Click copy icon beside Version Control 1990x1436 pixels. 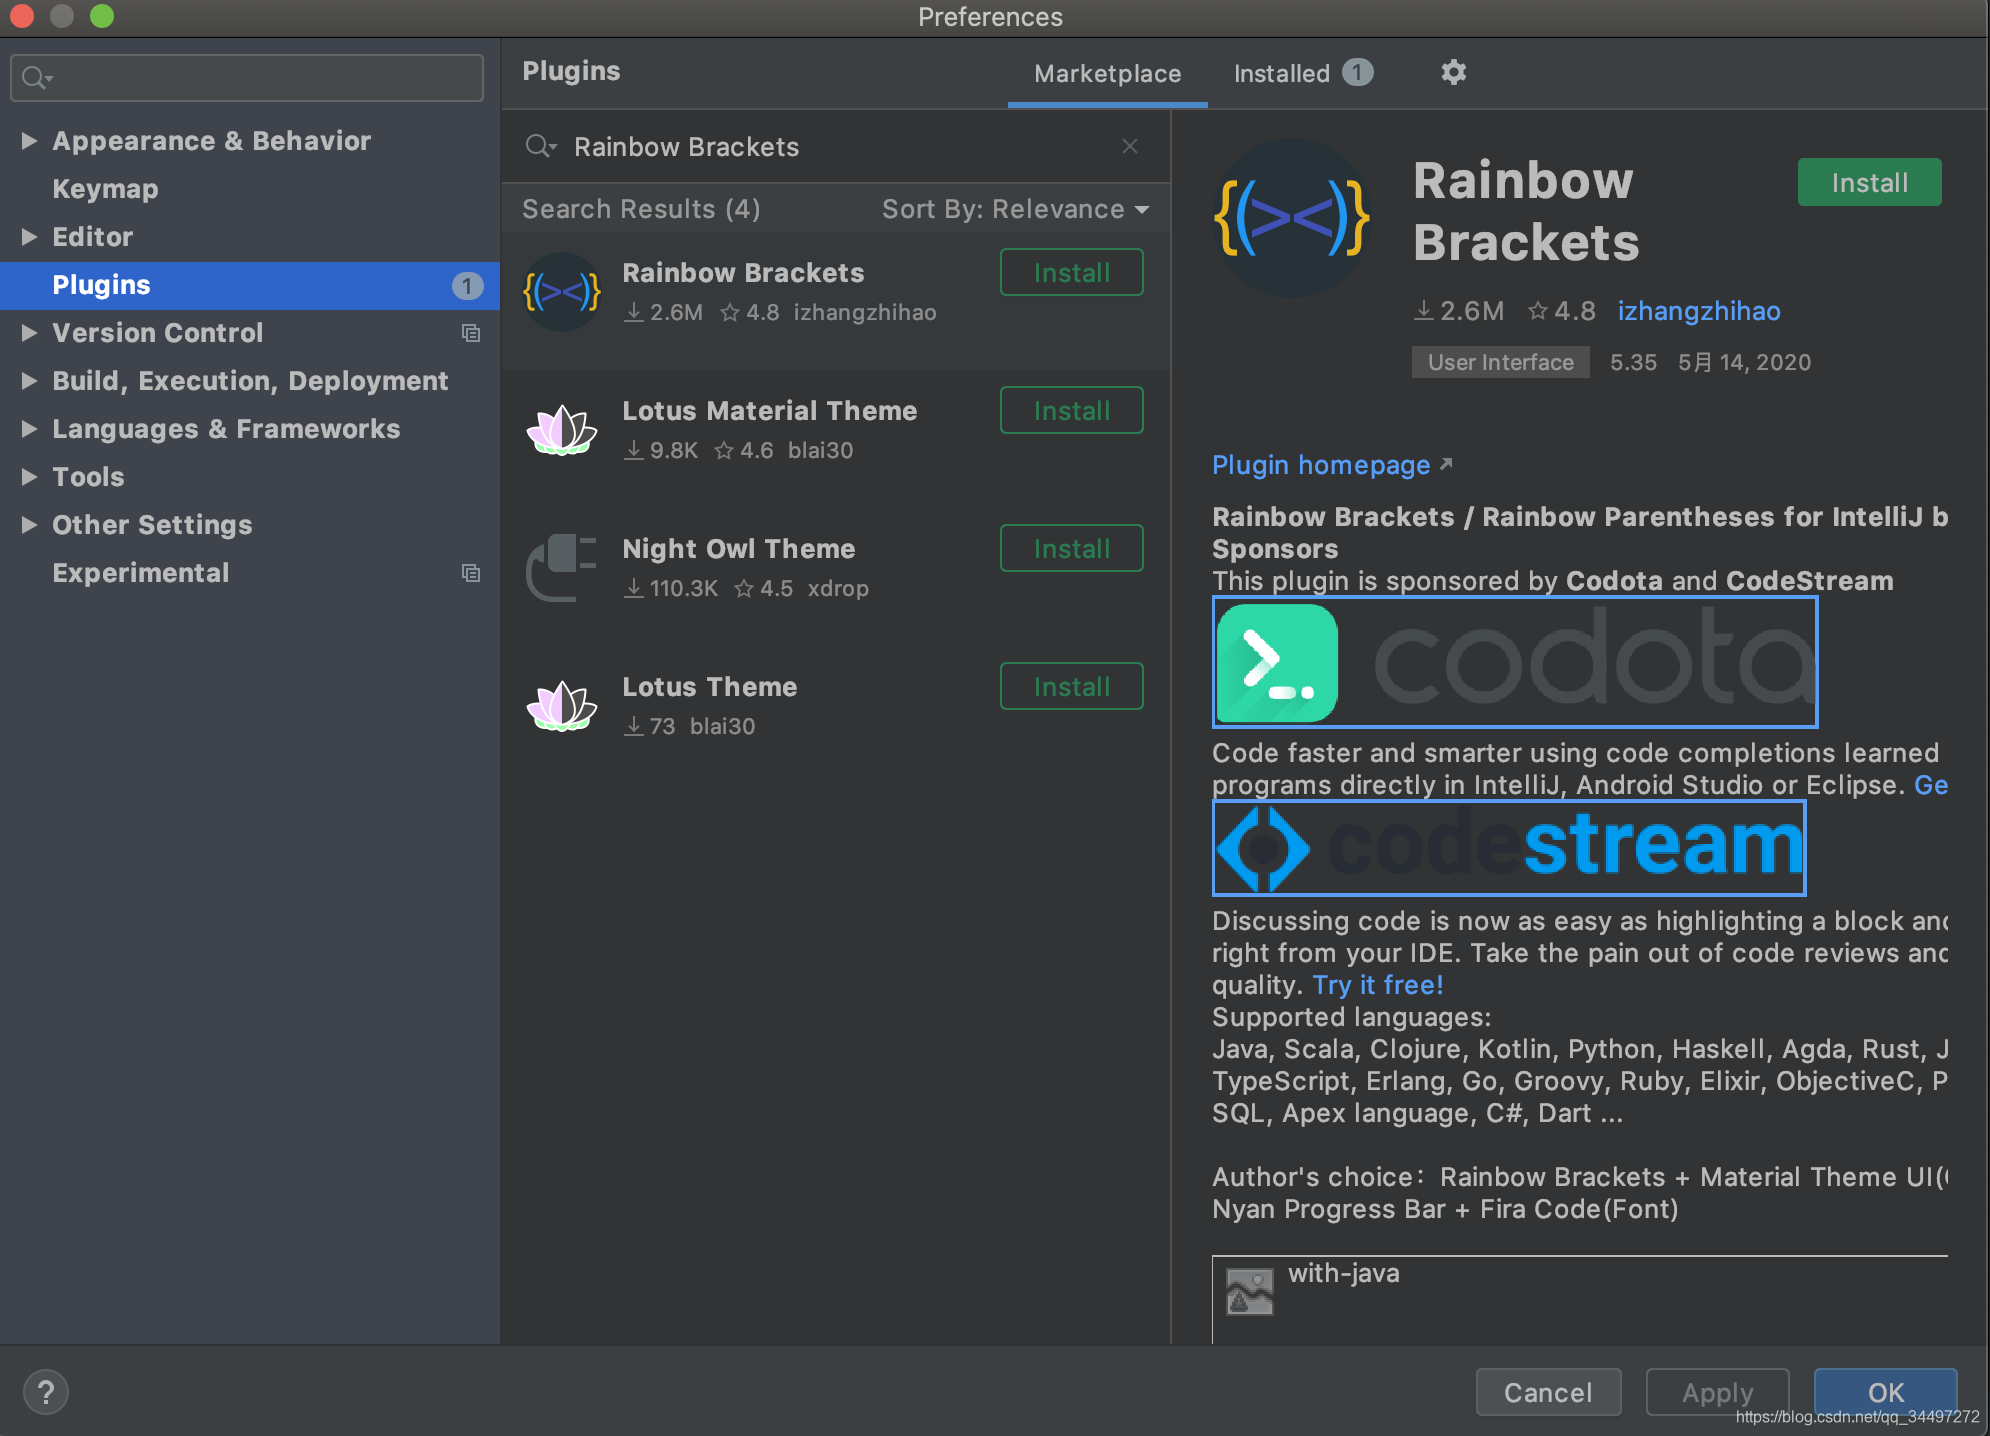coord(470,333)
